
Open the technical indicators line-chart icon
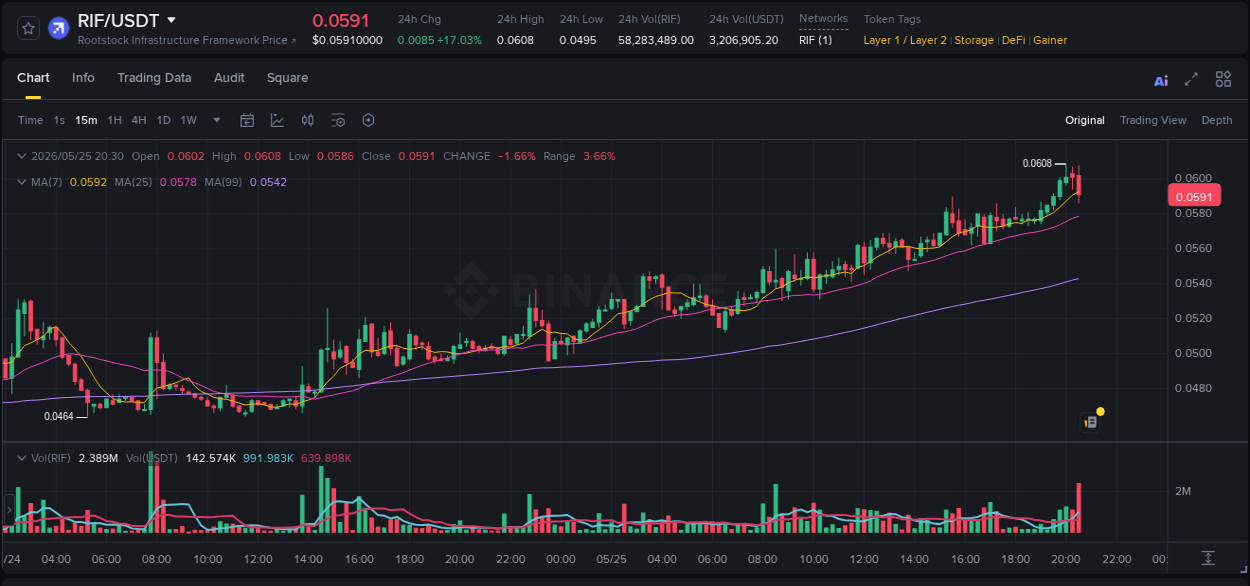[x=277, y=120]
